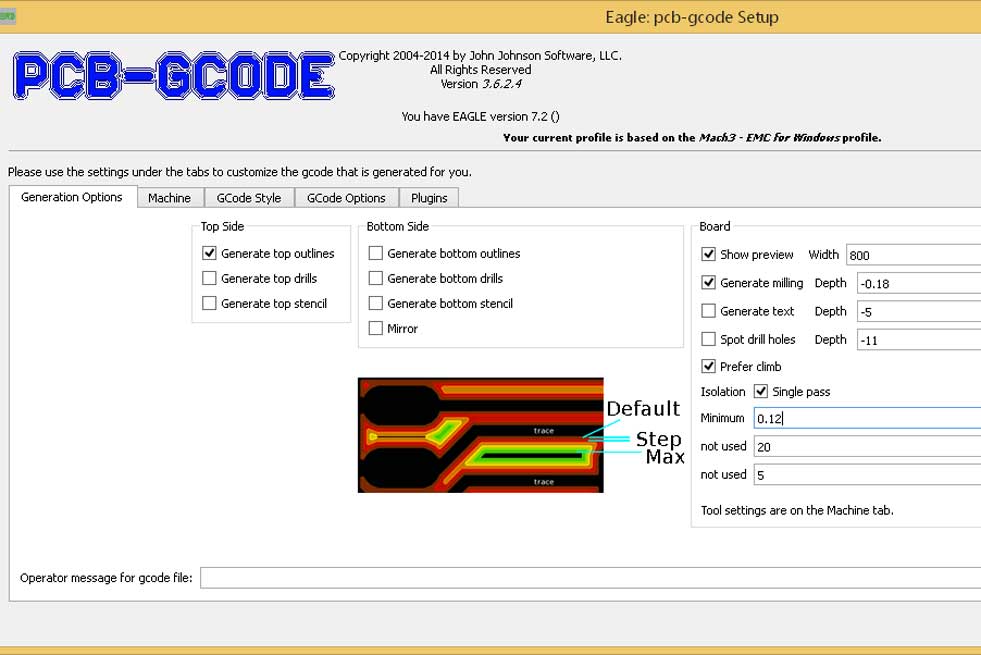Click the 'Width' label next to Show preview
The height and width of the screenshot is (655, 981).
823,255
